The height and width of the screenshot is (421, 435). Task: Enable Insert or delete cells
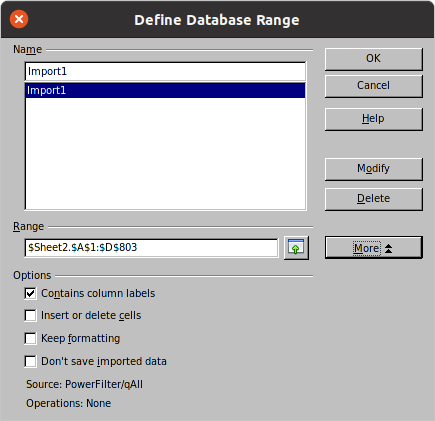30,315
